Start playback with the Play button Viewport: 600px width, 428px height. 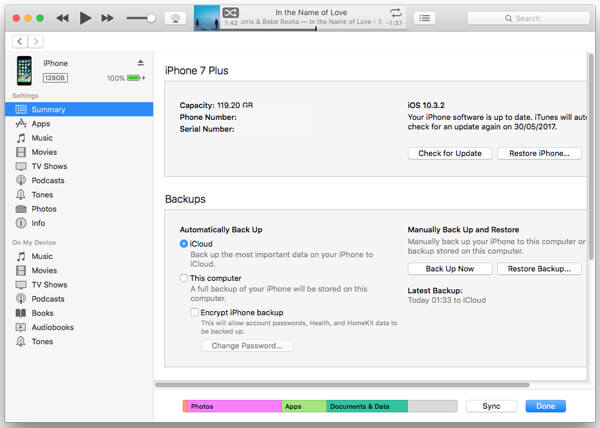pos(85,18)
